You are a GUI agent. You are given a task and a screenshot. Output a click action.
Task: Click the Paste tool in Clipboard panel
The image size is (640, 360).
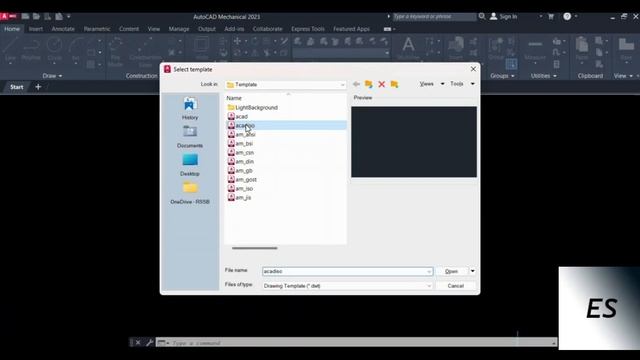[582, 48]
